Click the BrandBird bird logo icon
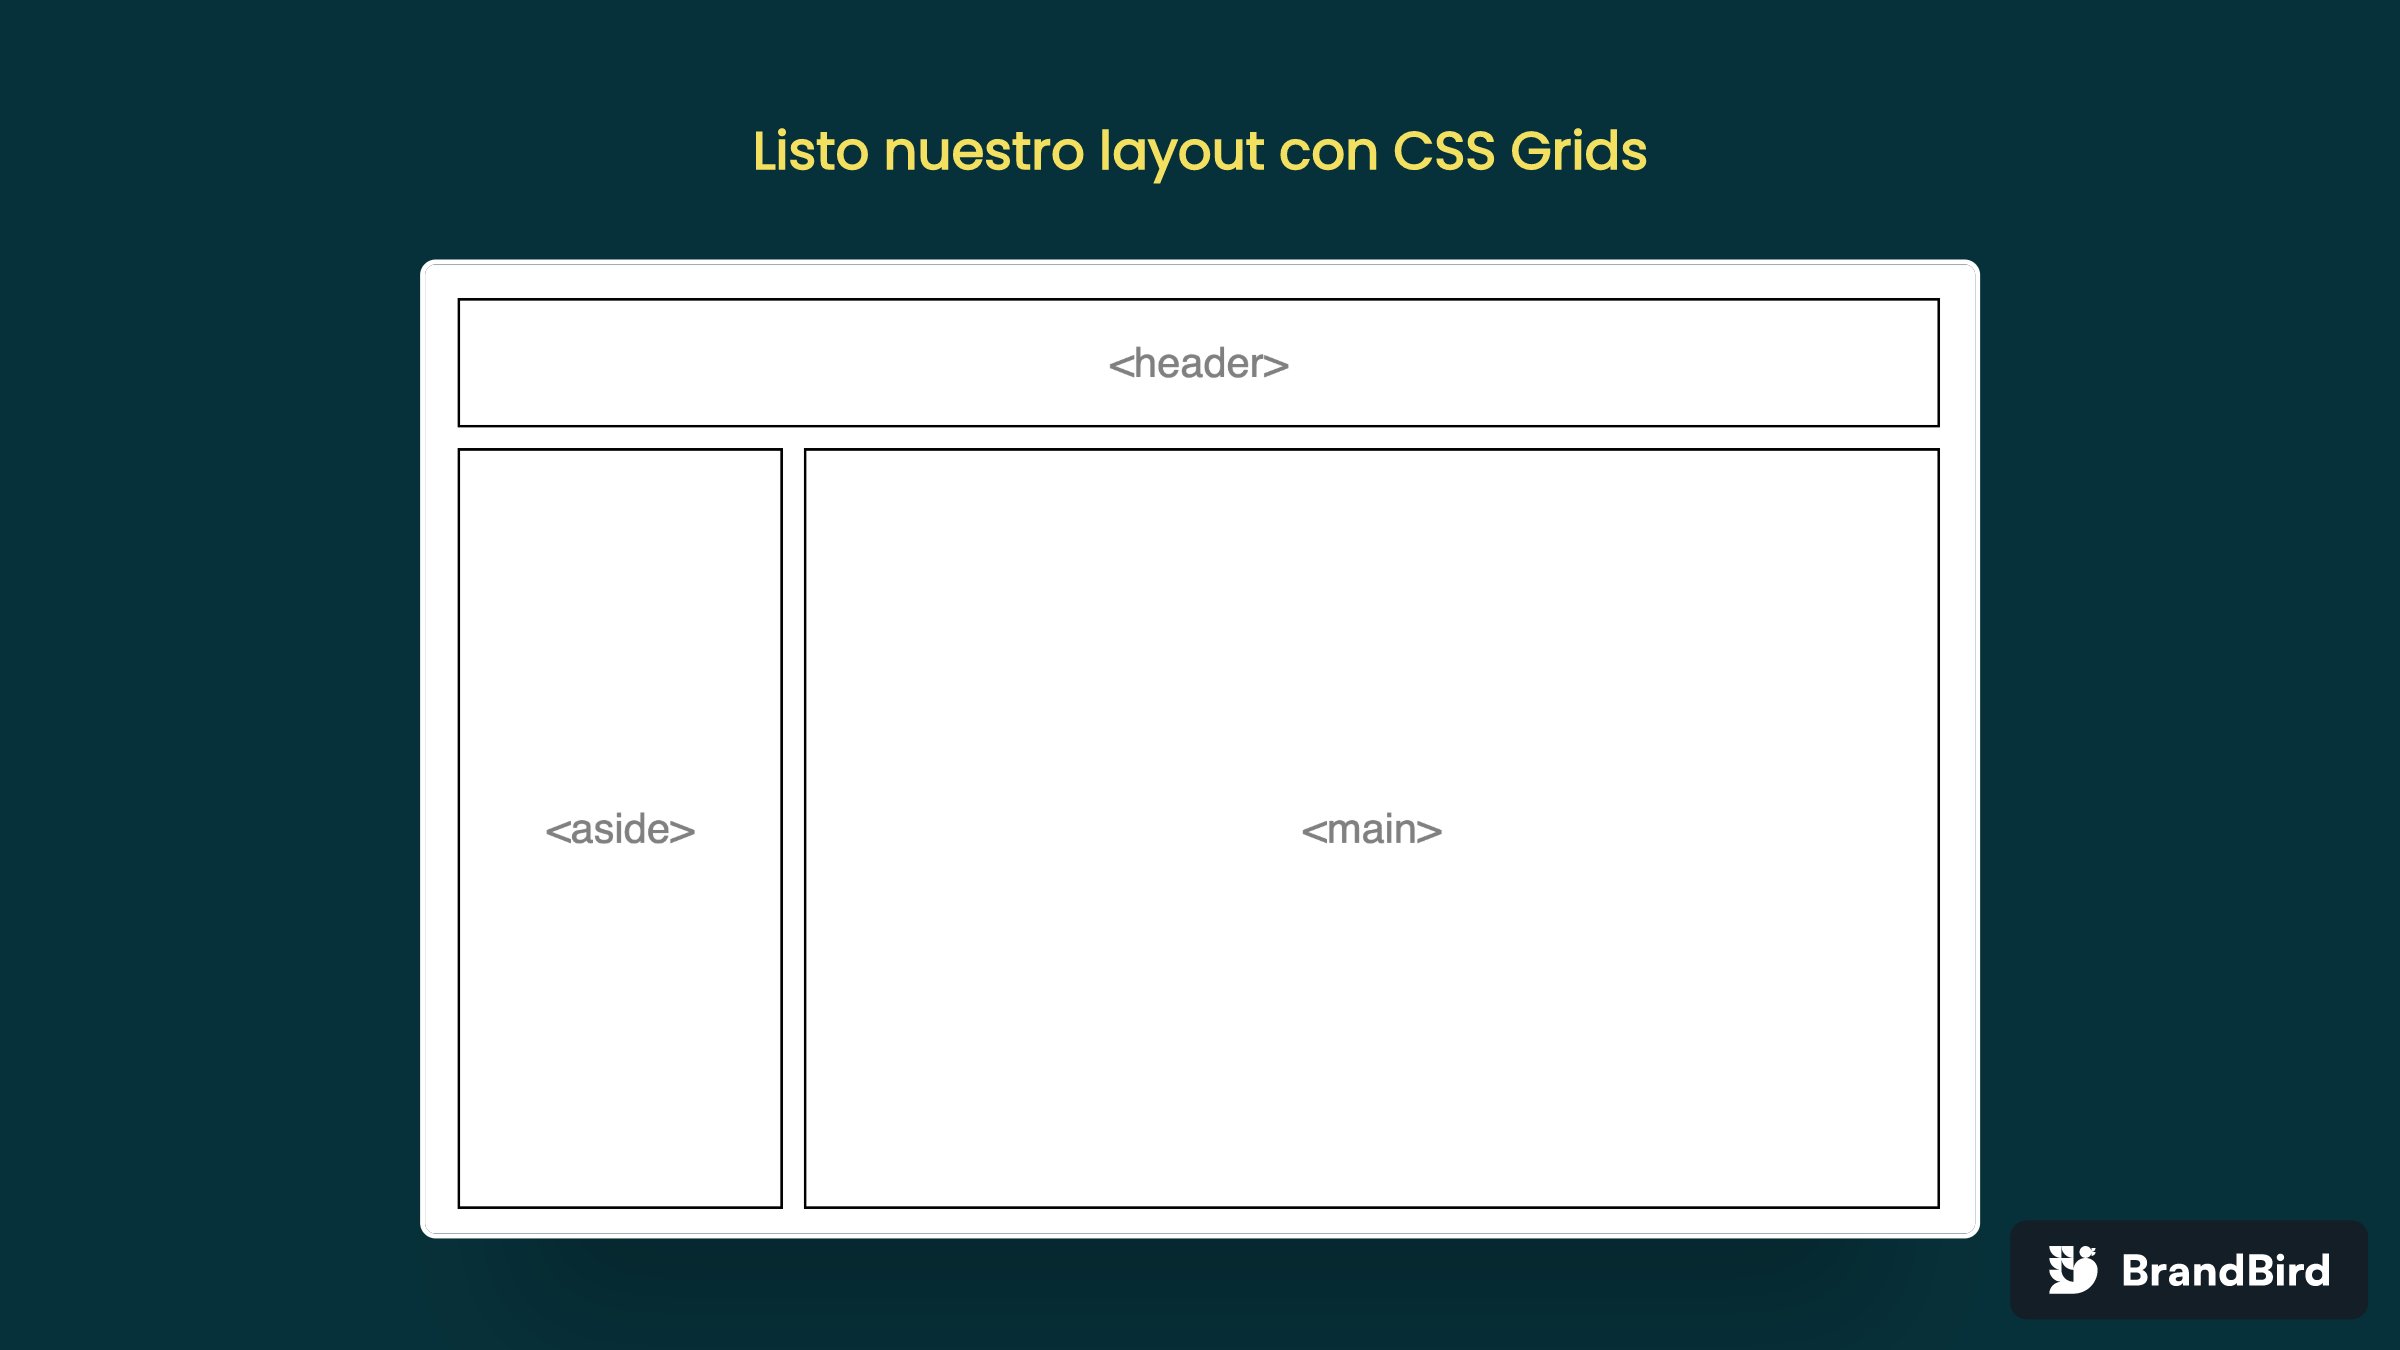The image size is (2400, 1350). (2072, 1269)
